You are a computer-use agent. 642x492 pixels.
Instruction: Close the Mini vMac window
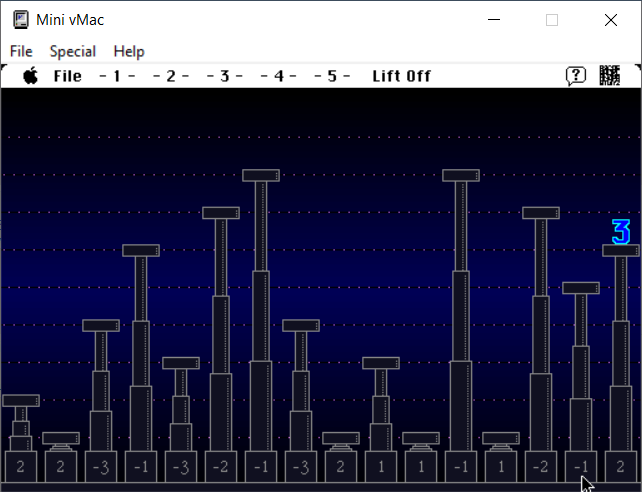pyautogui.click(x=611, y=20)
